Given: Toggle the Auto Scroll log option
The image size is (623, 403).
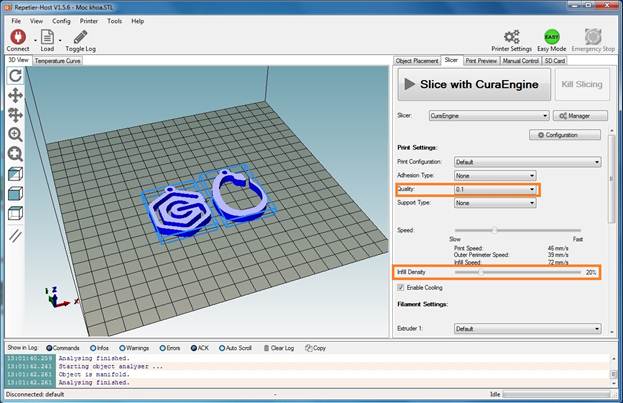Looking at the screenshot, I should point(221,348).
